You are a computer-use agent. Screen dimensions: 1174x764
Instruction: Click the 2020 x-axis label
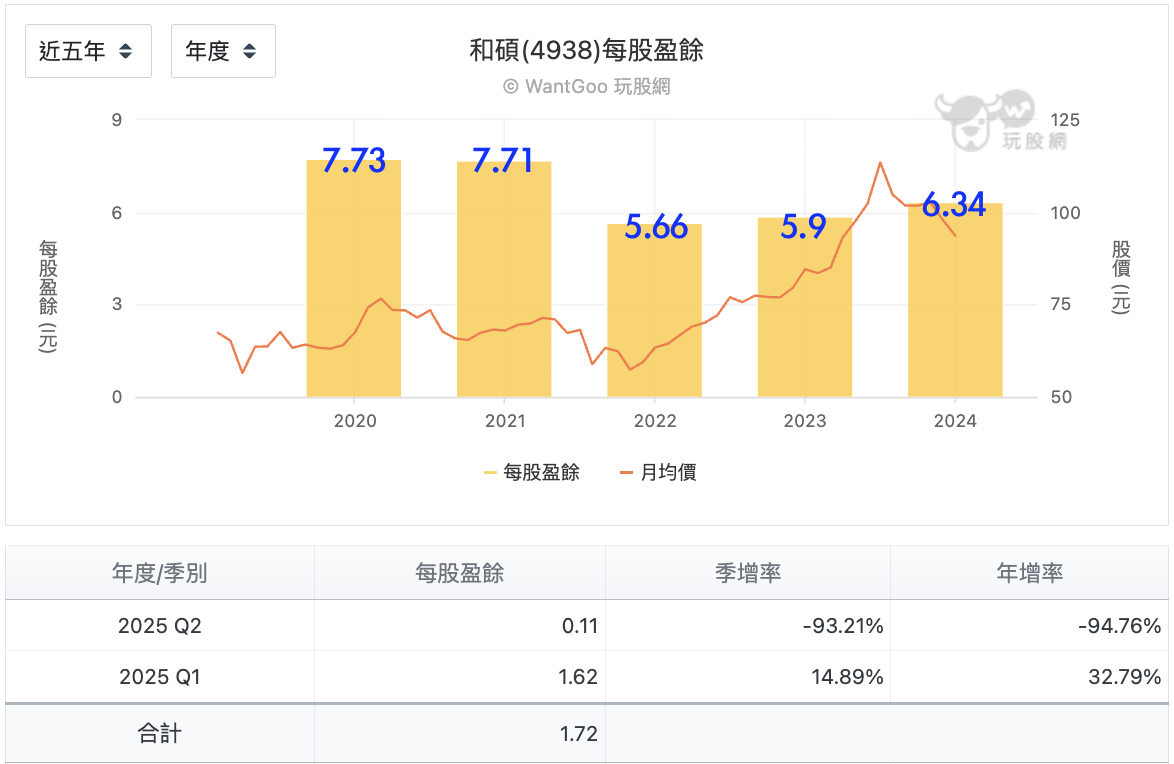tap(355, 421)
